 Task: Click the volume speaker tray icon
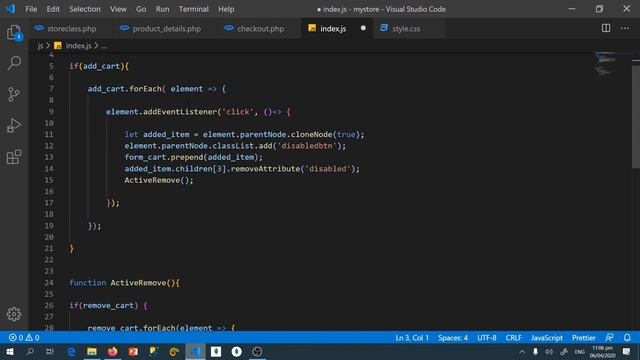click(549, 351)
